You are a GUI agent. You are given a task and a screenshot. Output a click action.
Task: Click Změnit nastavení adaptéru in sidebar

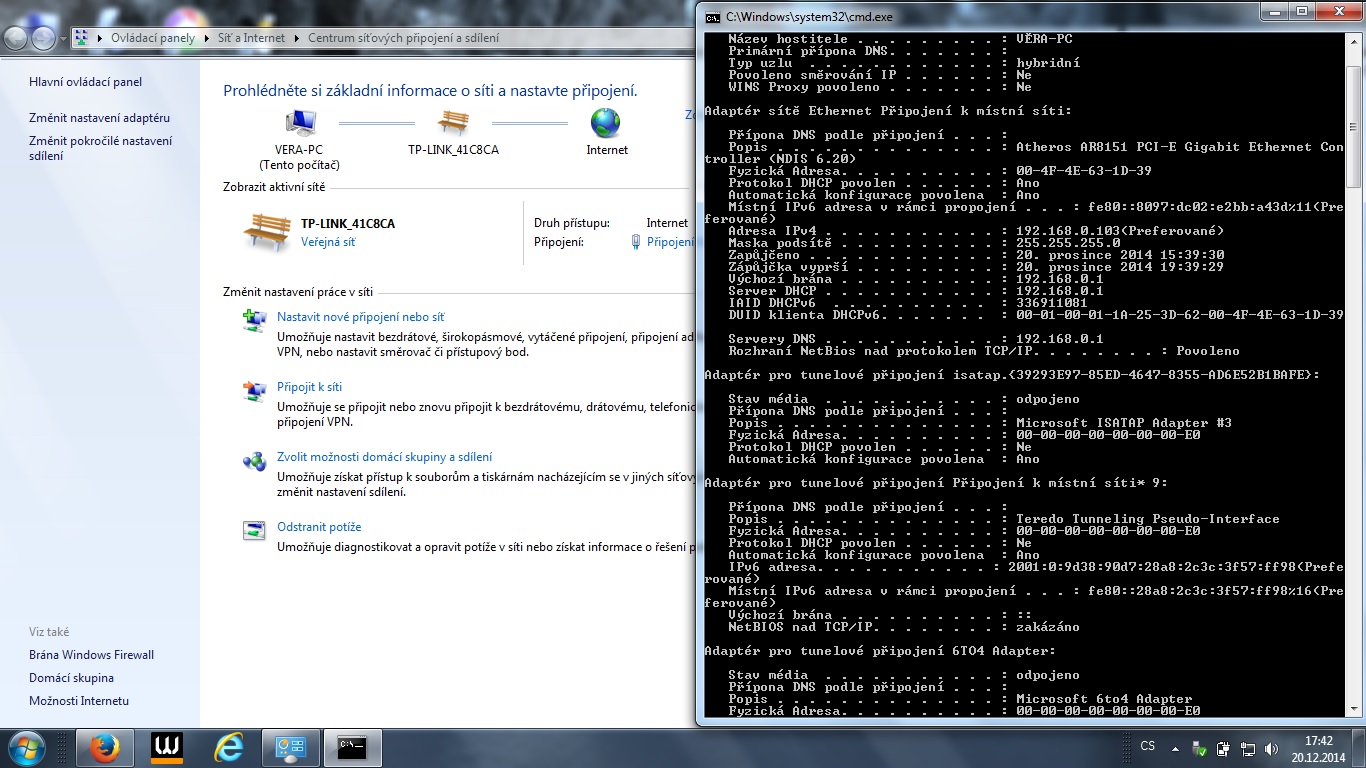click(100, 118)
